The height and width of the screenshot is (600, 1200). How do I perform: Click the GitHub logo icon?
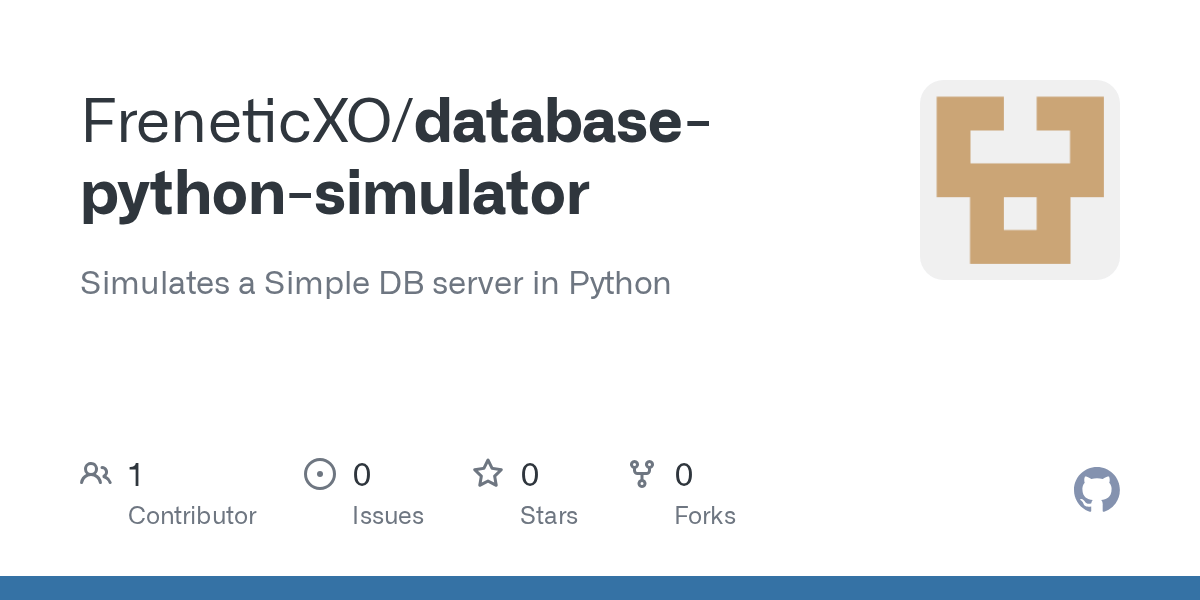click(x=1096, y=490)
